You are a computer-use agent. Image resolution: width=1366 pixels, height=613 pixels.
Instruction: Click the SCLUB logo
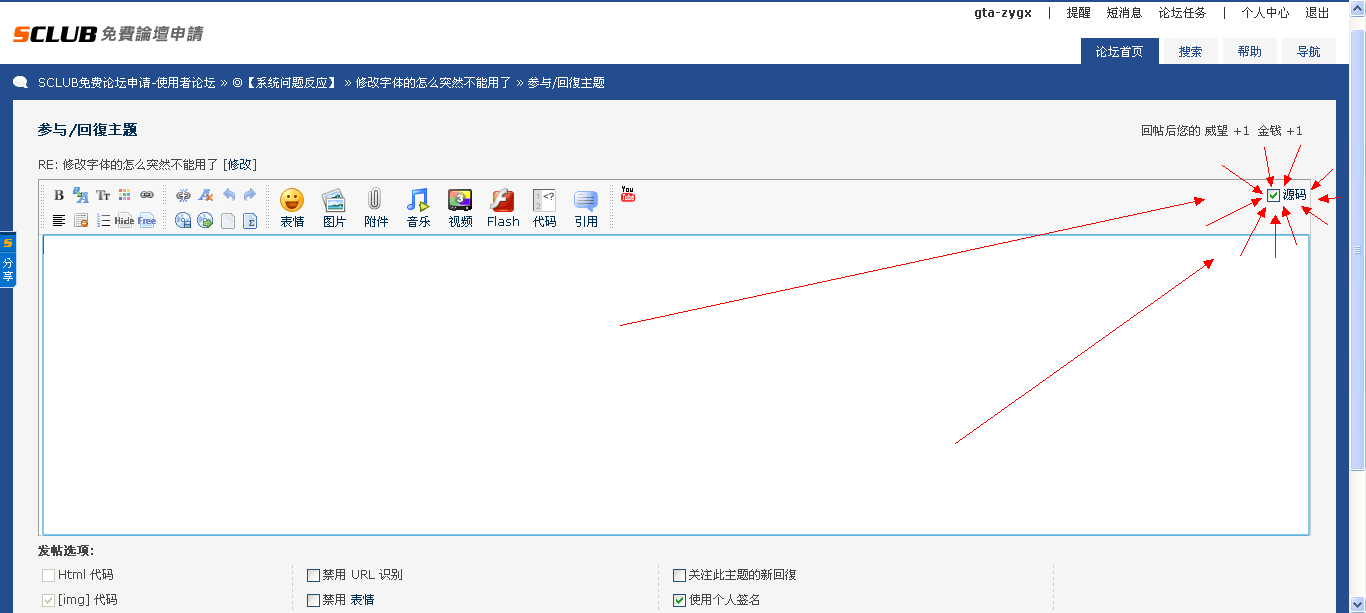coord(107,34)
